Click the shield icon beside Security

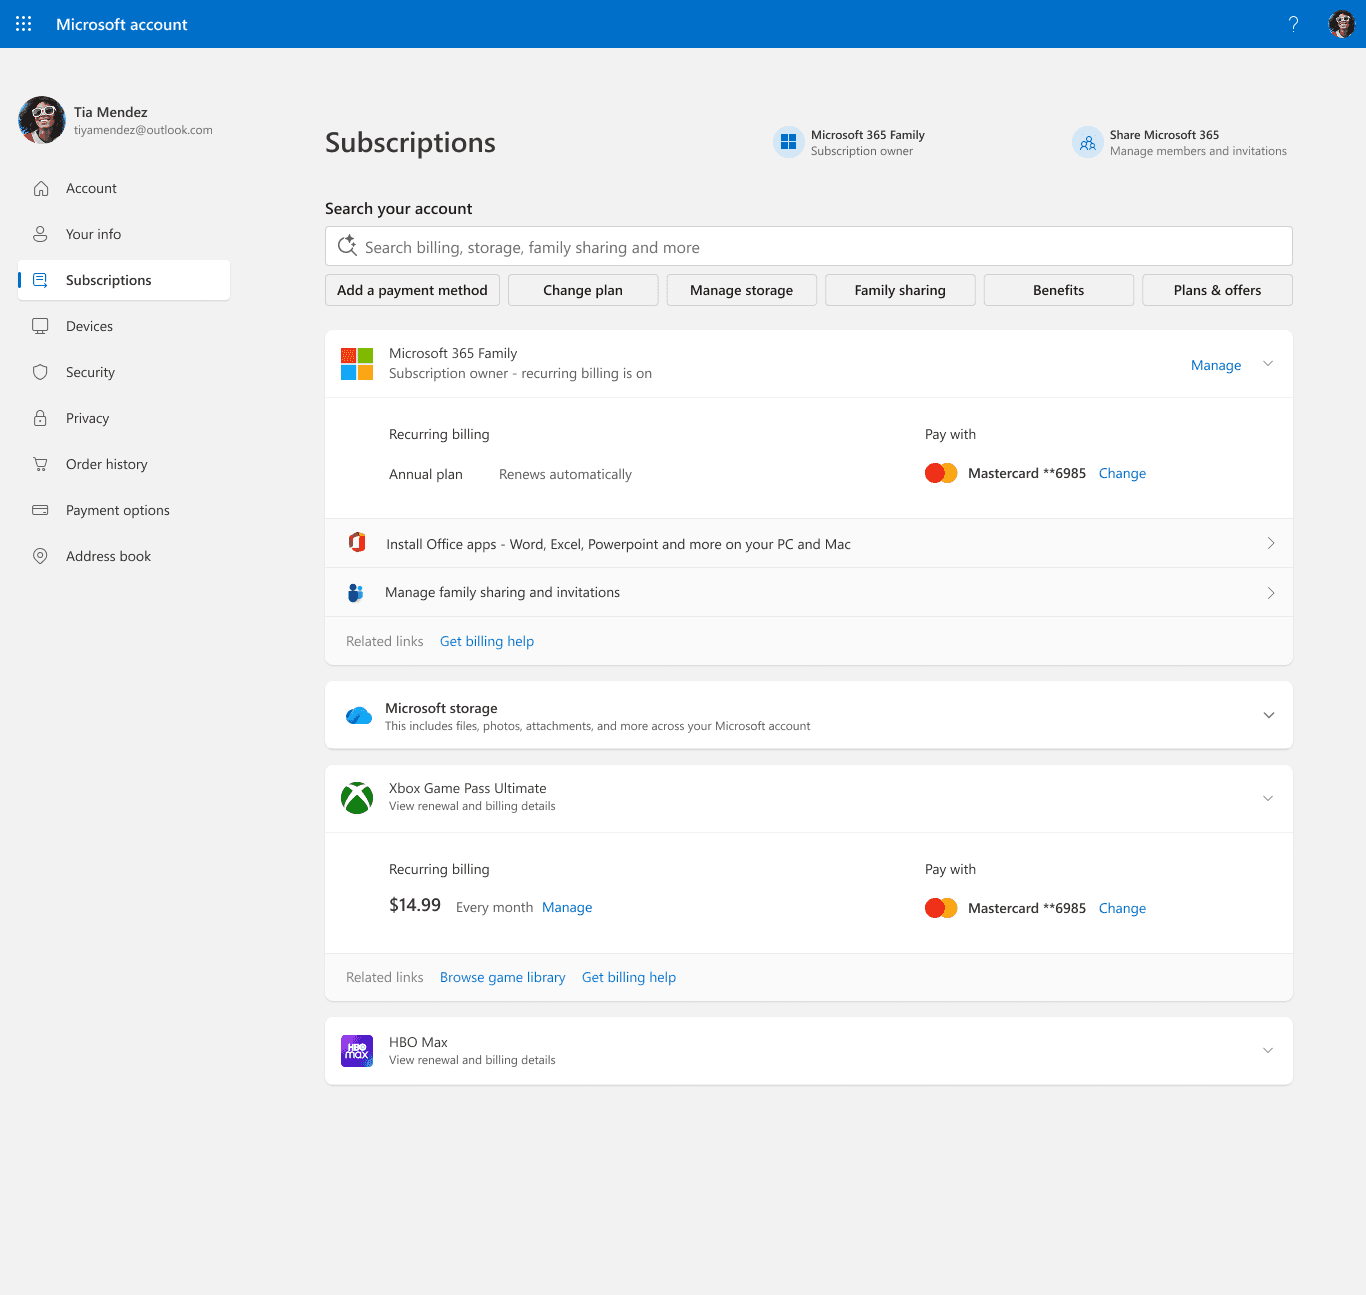[41, 372]
